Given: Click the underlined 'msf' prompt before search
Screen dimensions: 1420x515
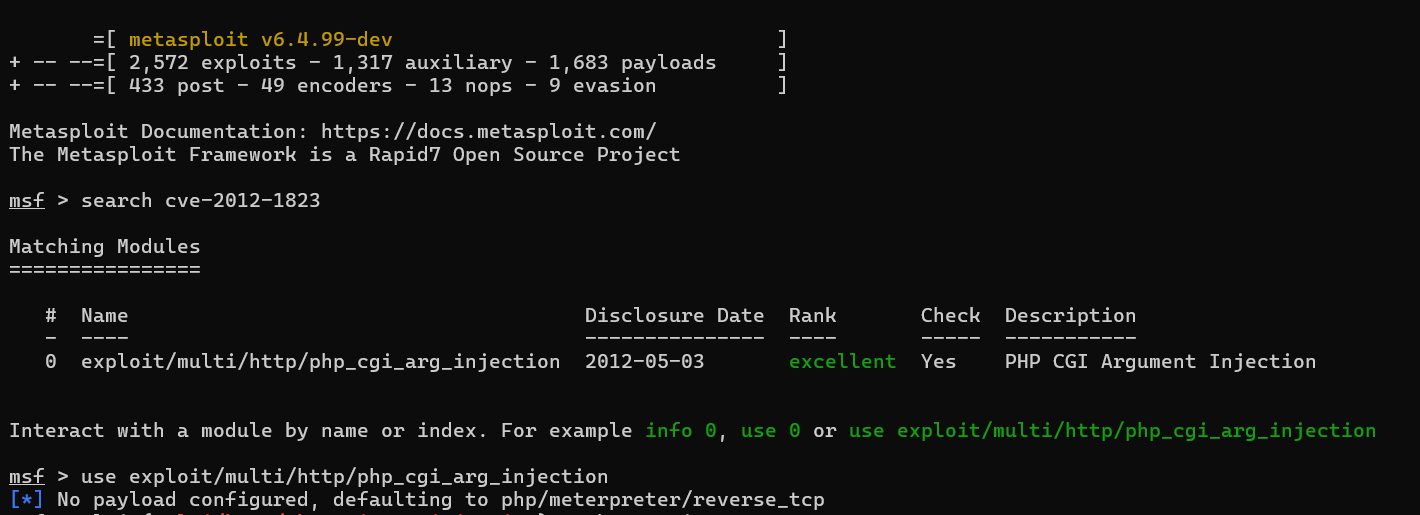Looking at the screenshot, I should point(26,201).
